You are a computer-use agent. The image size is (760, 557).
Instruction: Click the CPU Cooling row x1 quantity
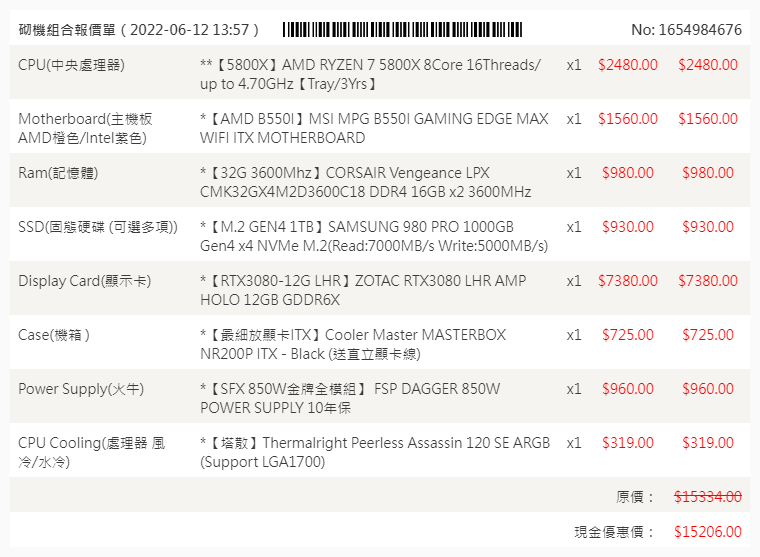[574, 443]
